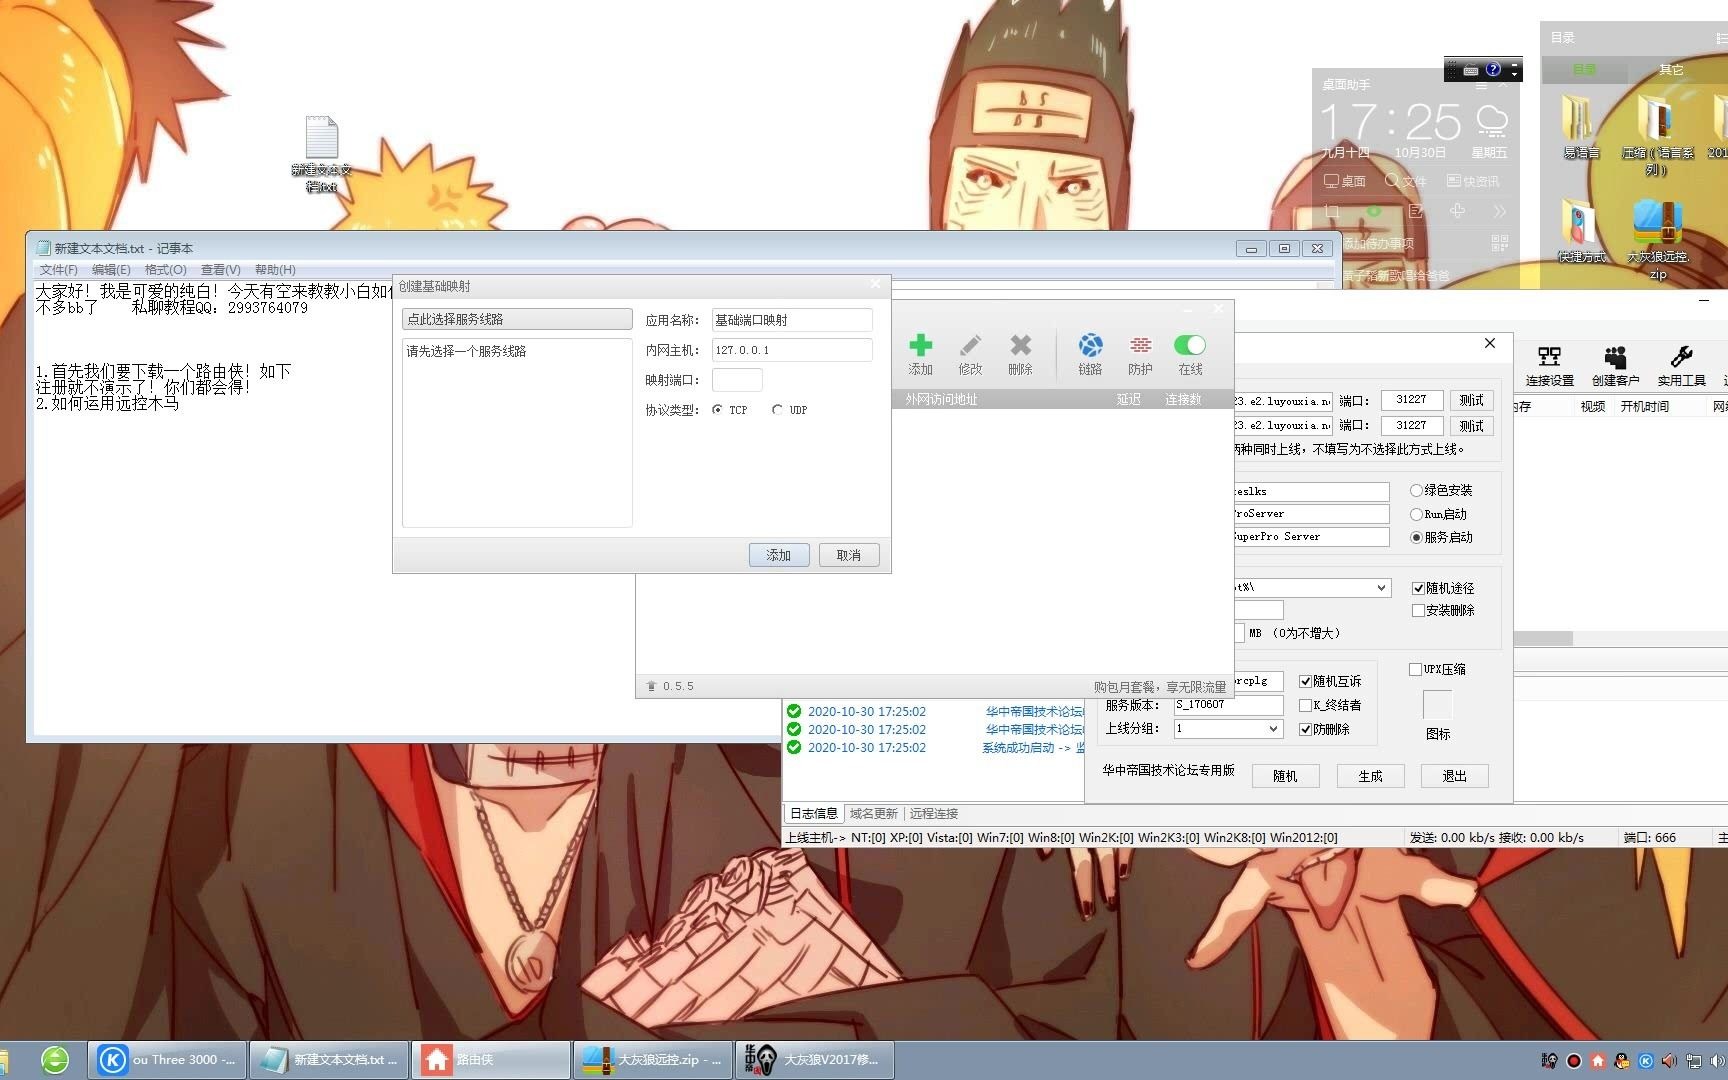Open the 查看(V) menu in Notepad
The width and height of the screenshot is (1728, 1080).
coord(220,270)
